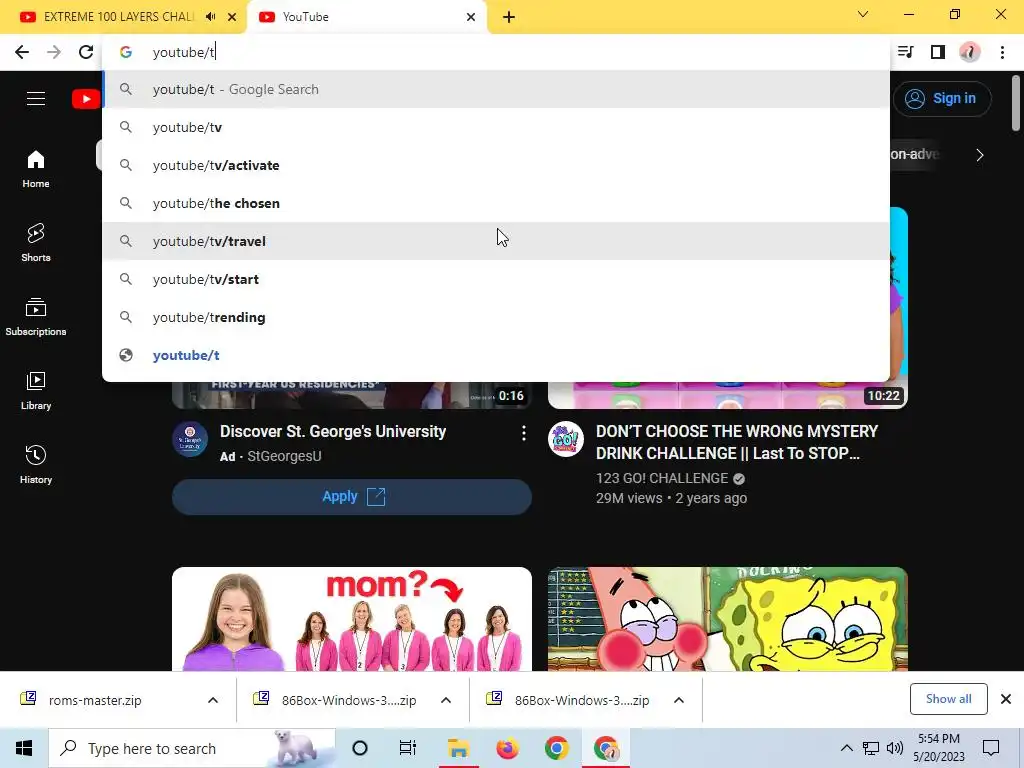1024x768 pixels.
Task: Open File Explorer from taskbar
Action: point(458,748)
